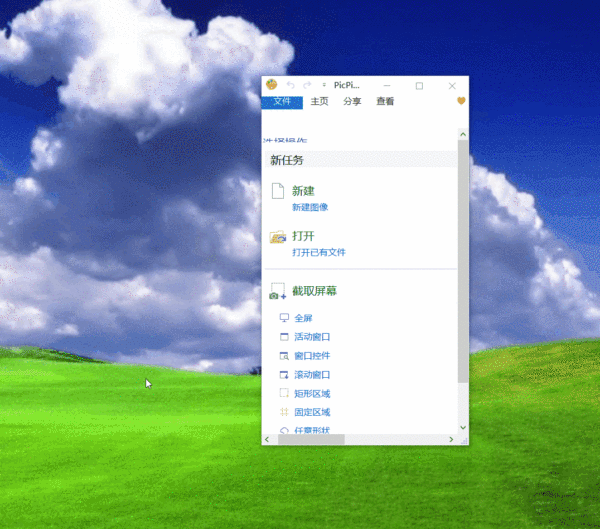Screen dimensions: 600x529
Task: Click the 固定区域 icon
Action: [284, 412]
